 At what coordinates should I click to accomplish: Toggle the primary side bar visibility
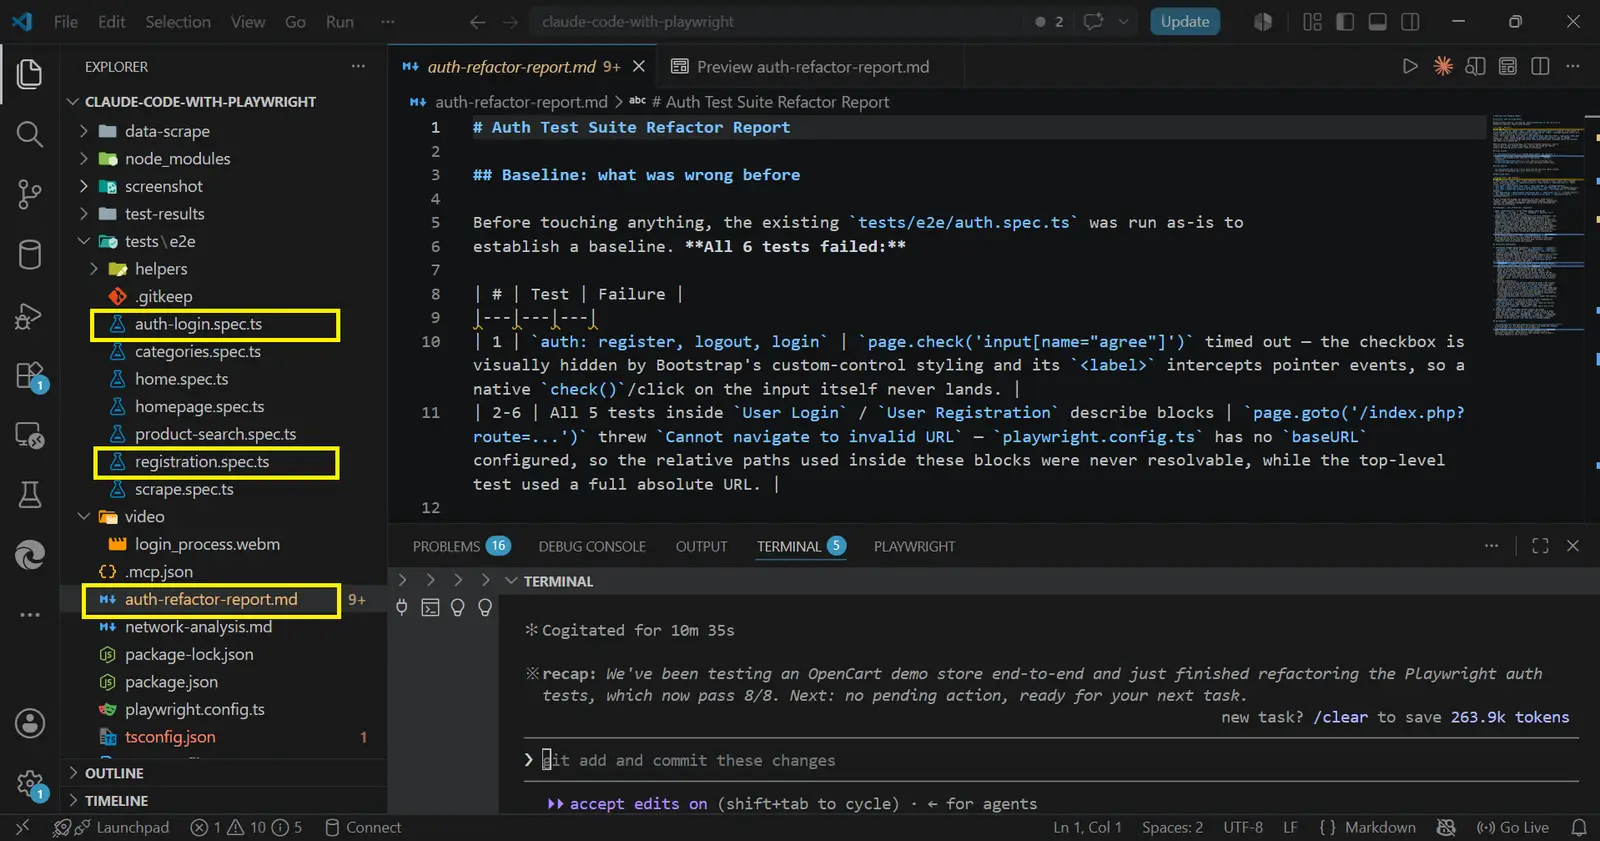1345,22
